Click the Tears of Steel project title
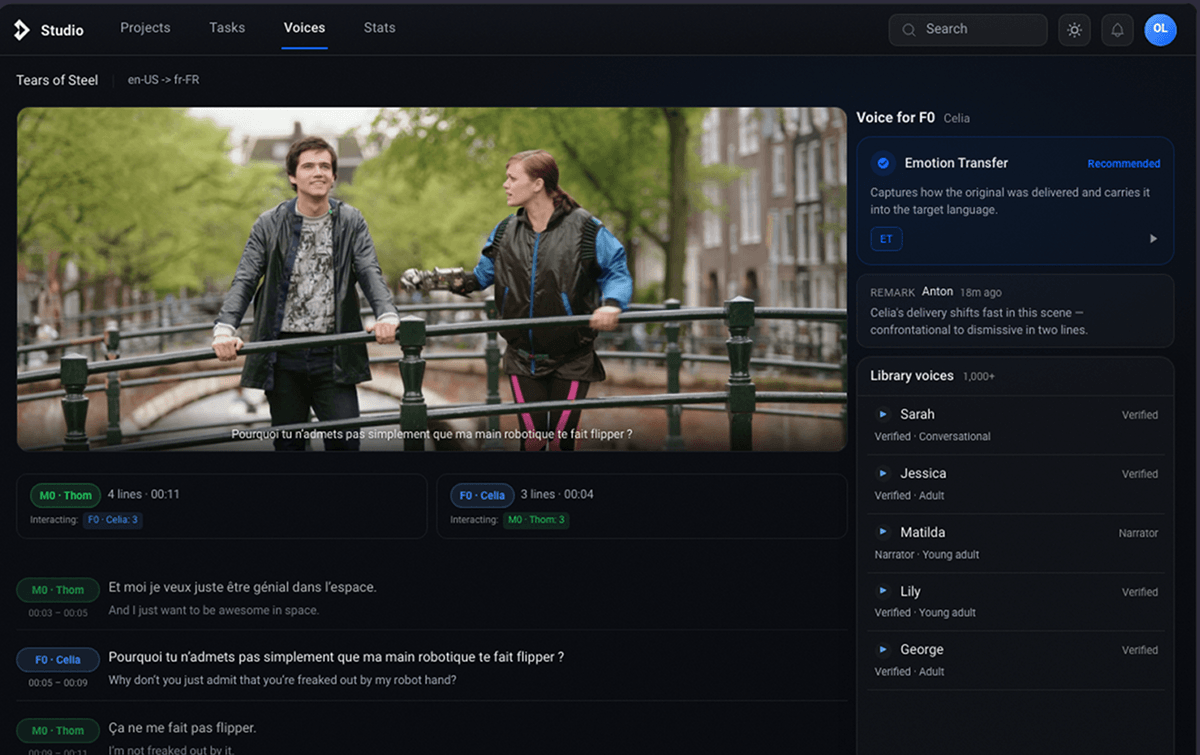 click(x=57, y=80)
